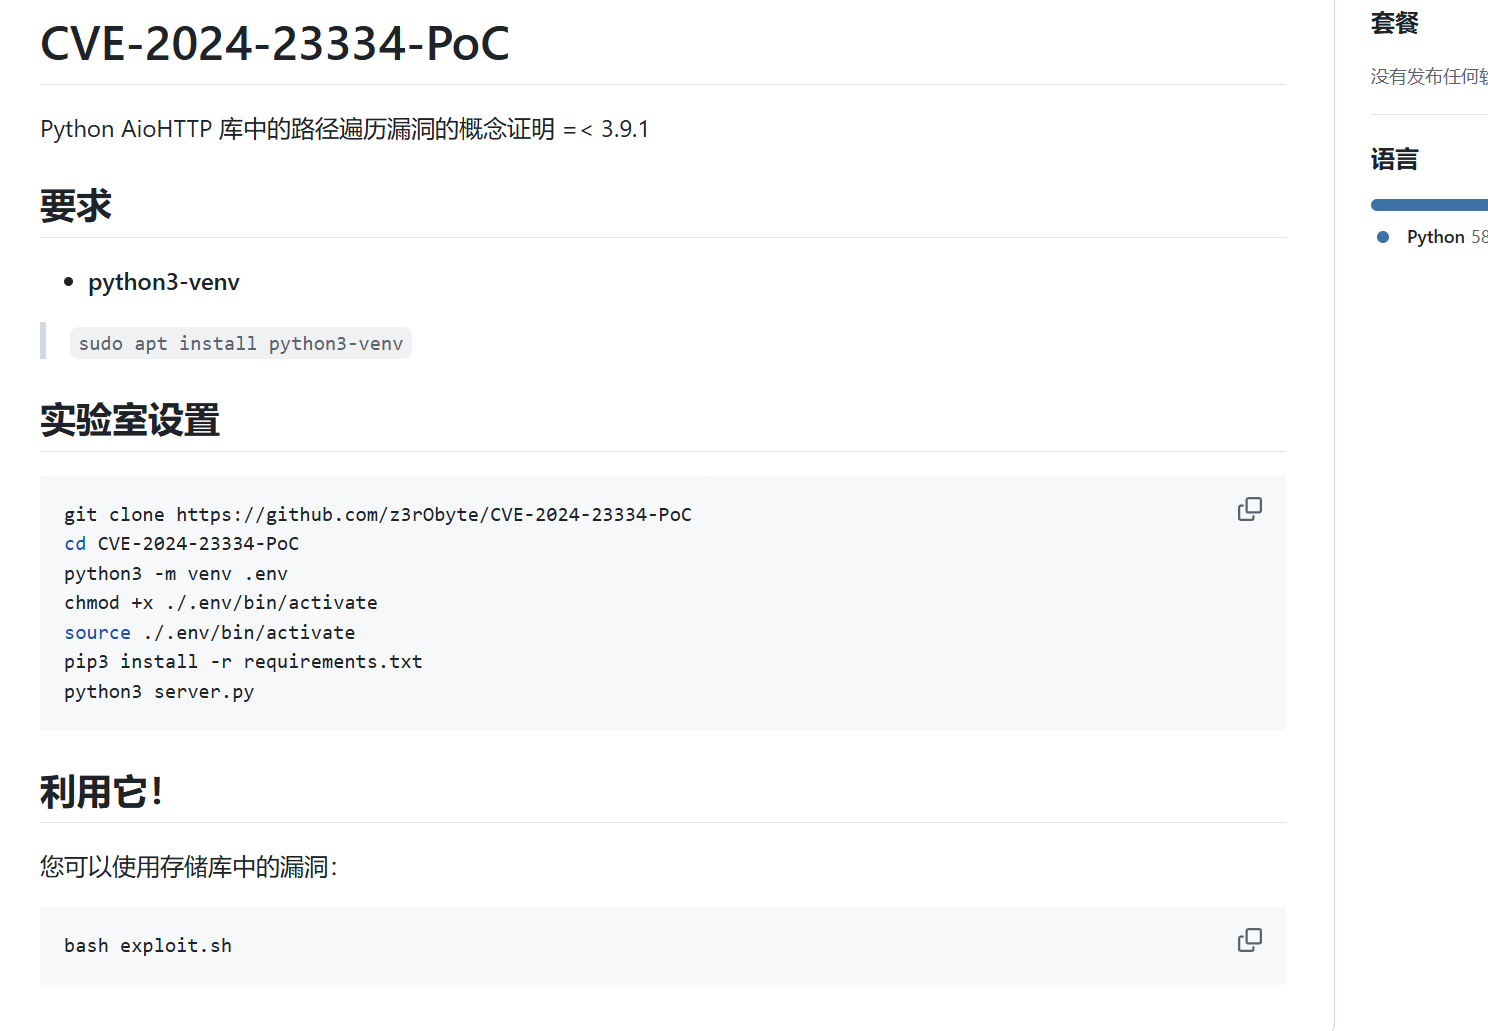Open the 套餐 packages heading link

coord(1394,23)
